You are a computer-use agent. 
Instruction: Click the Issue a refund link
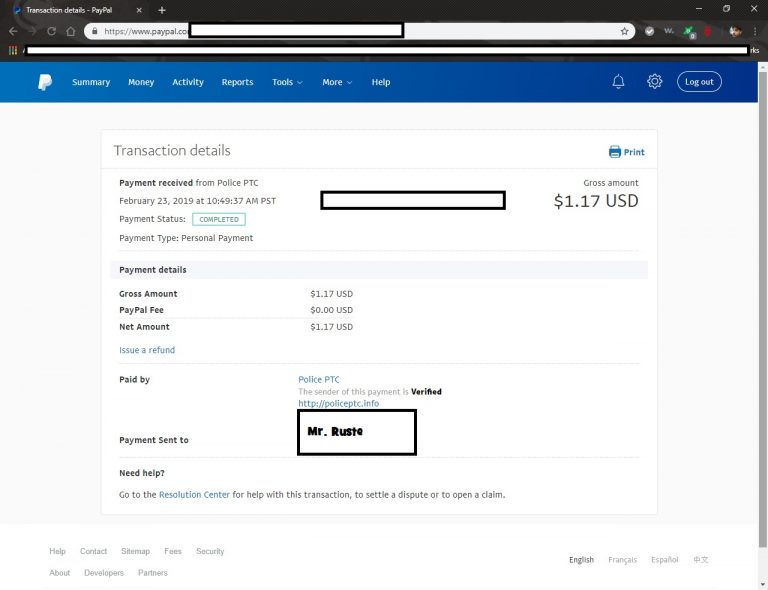coord(147,350)
